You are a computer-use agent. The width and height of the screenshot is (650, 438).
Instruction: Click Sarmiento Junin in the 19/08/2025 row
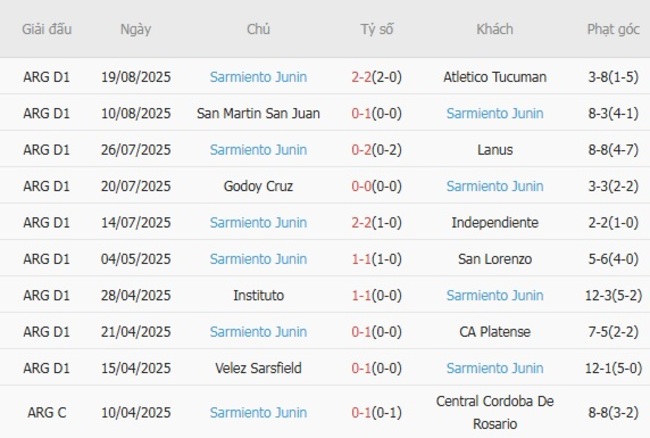pyautogui.click(x=258, y=76)
